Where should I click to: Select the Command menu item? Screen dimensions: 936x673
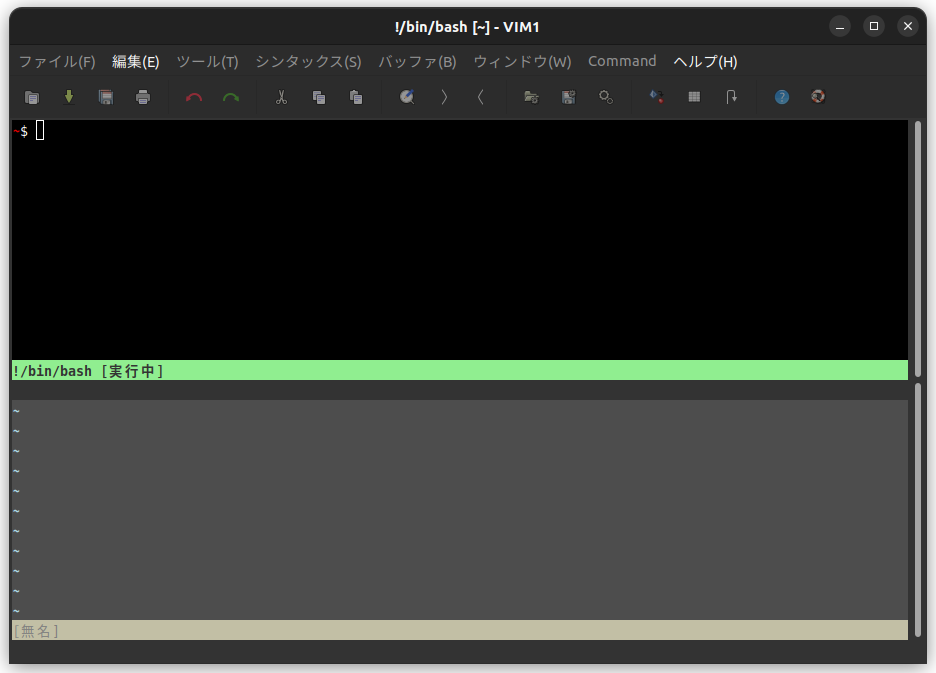click(622, 61)
